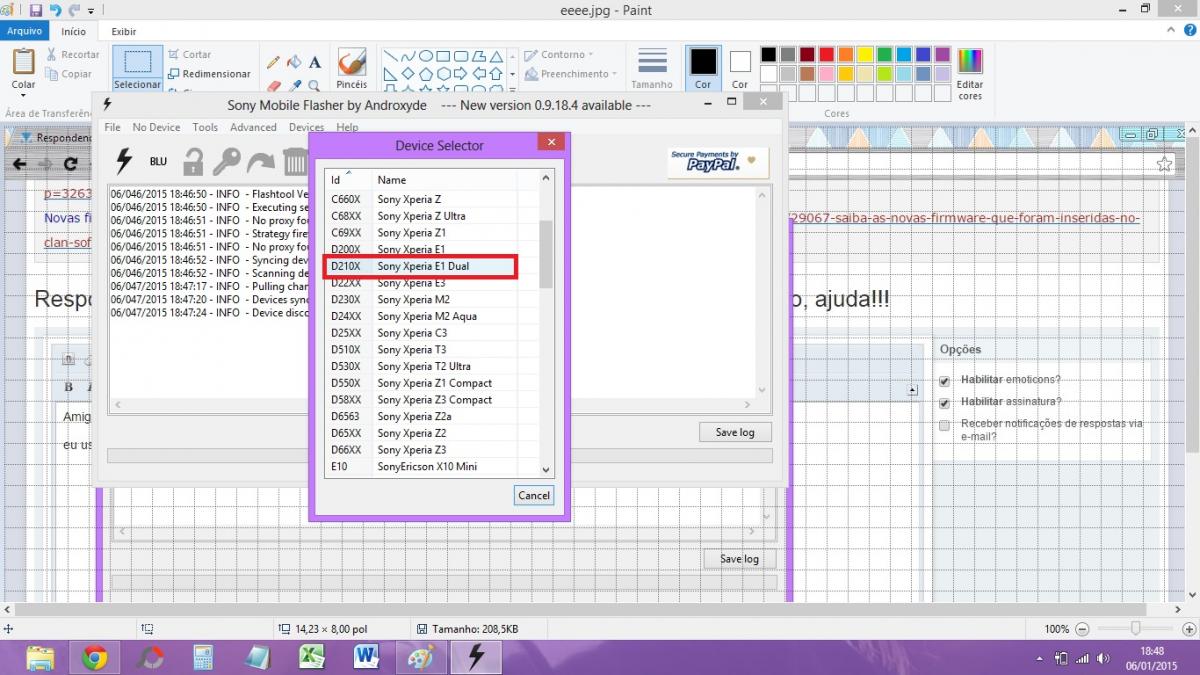Click the curved arrow icon in Flashtool toolbar
The height and width of the screenshot is (675, 1200).
tap(261, 161)
